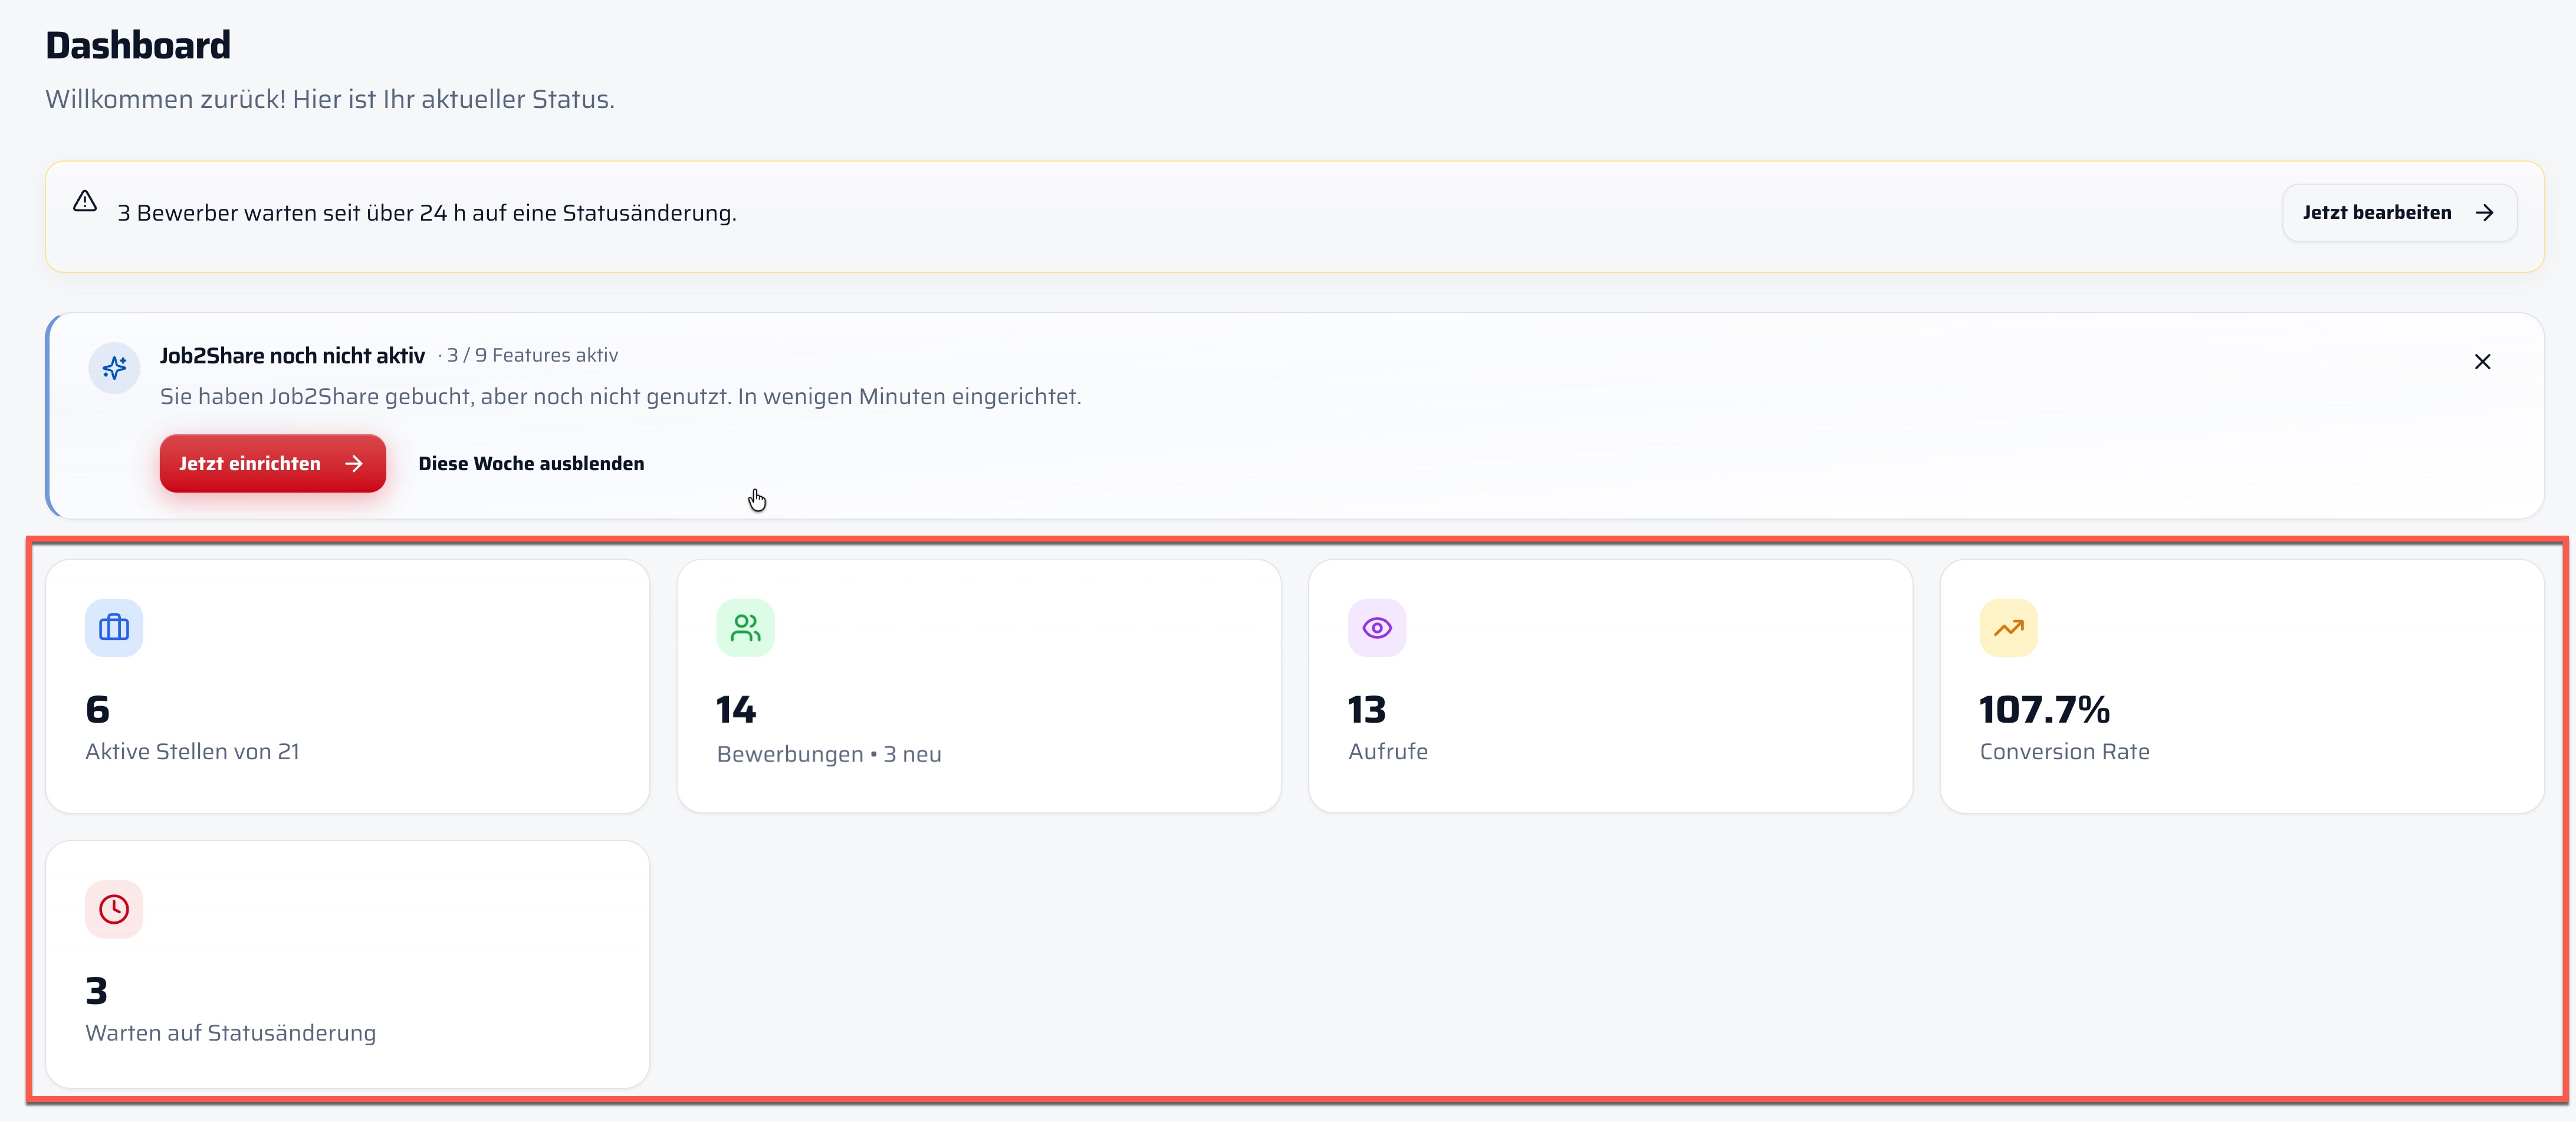Click the 3 / 9 Features aktiv text
This screenshot has height=1122, width=2576.
[x=532, y=355]
